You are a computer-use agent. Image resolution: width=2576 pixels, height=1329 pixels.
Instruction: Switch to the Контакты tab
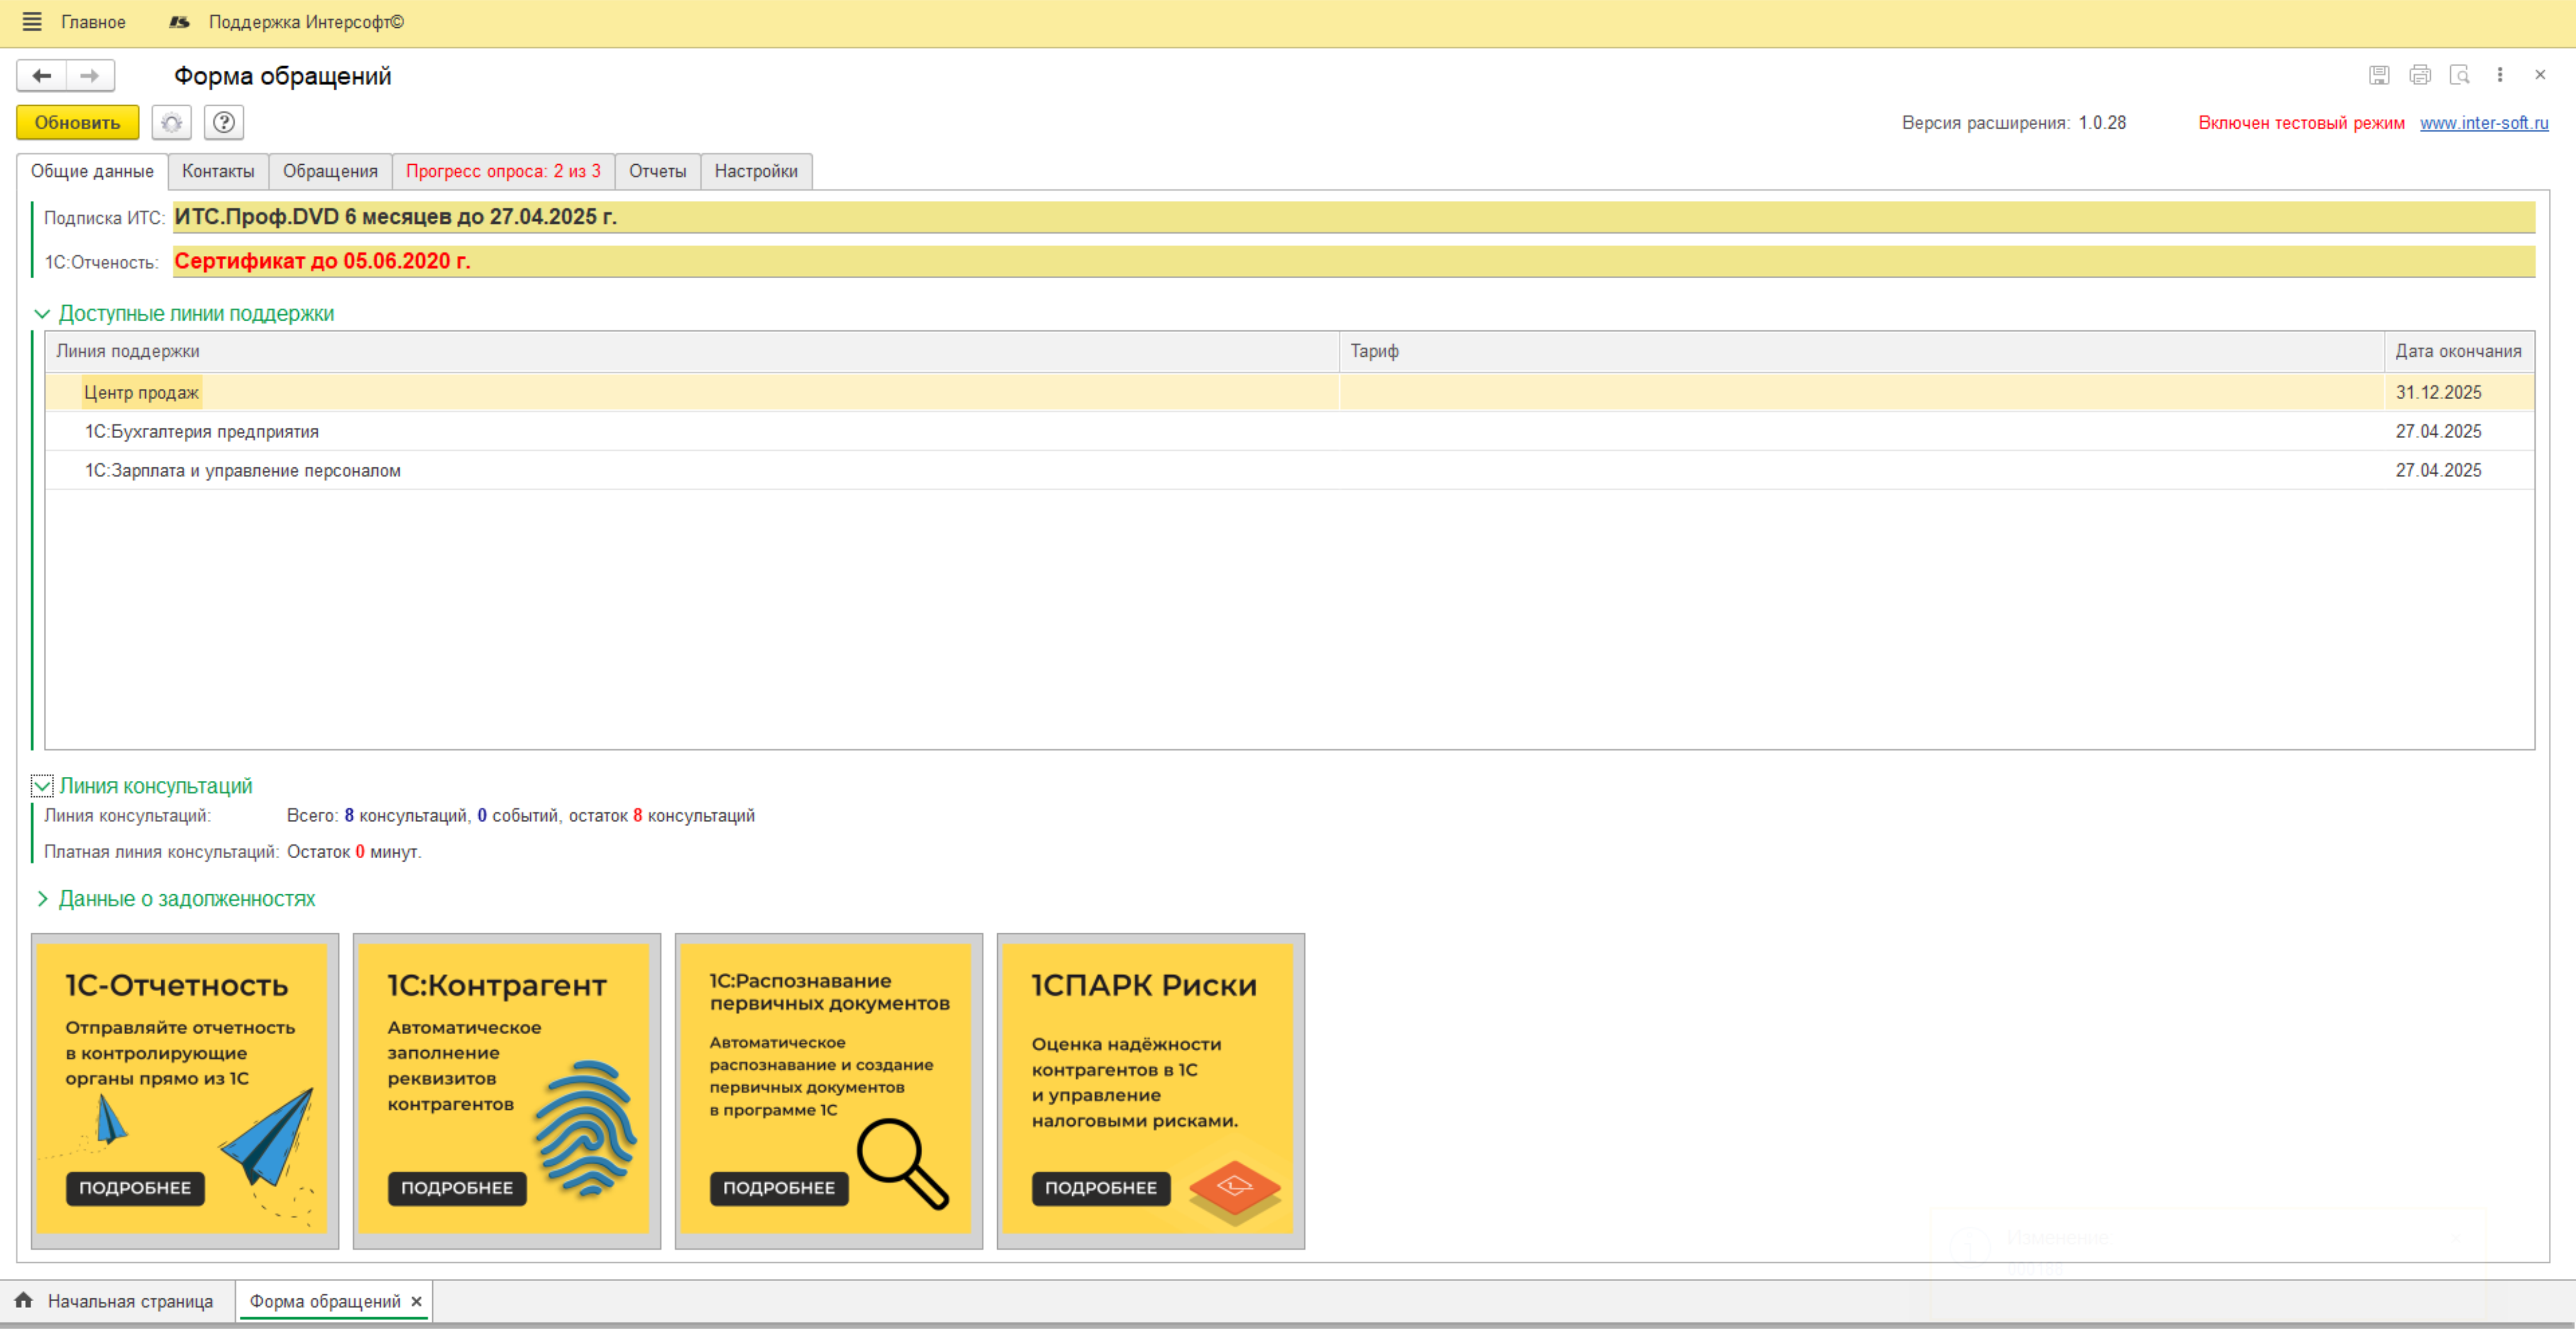218,171
